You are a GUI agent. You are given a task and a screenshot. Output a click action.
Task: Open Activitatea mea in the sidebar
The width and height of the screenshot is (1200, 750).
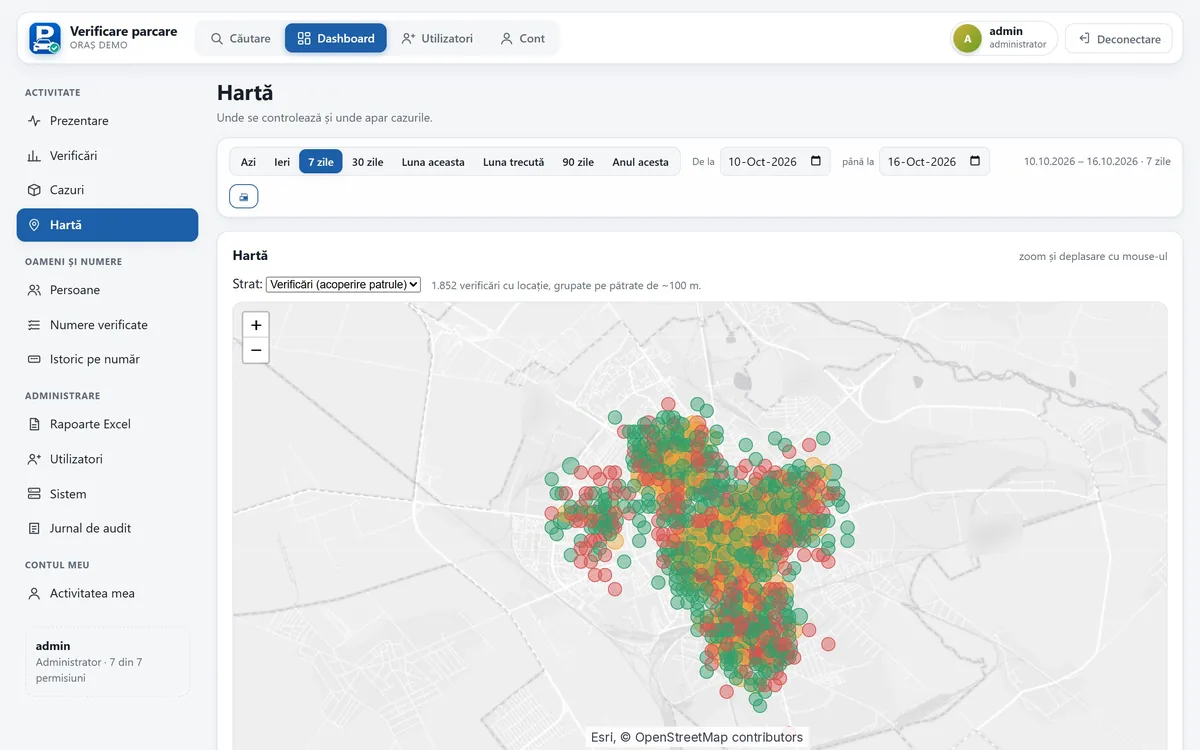click(107, 593)
